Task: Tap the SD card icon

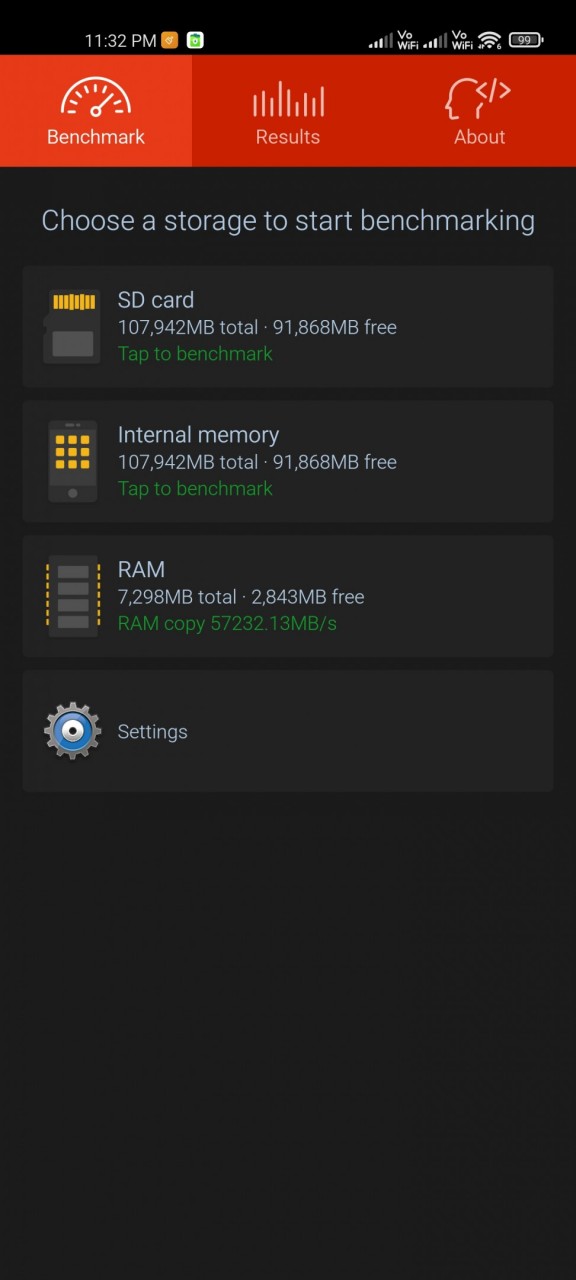Action: (72, 326)
